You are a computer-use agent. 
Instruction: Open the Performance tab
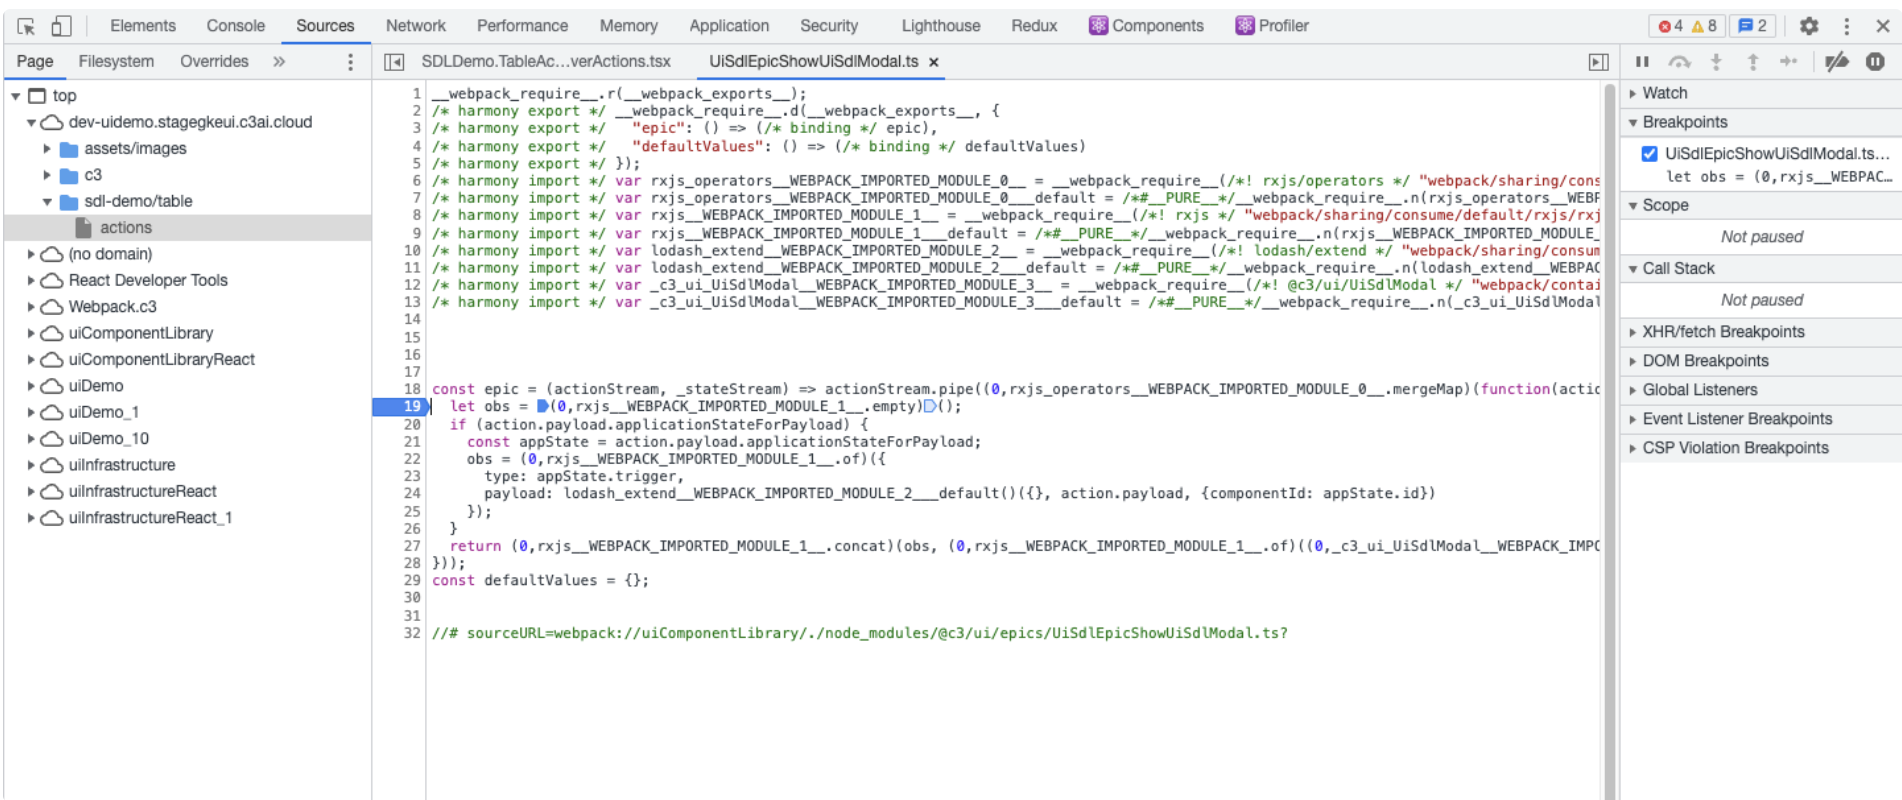click(522, 26)
